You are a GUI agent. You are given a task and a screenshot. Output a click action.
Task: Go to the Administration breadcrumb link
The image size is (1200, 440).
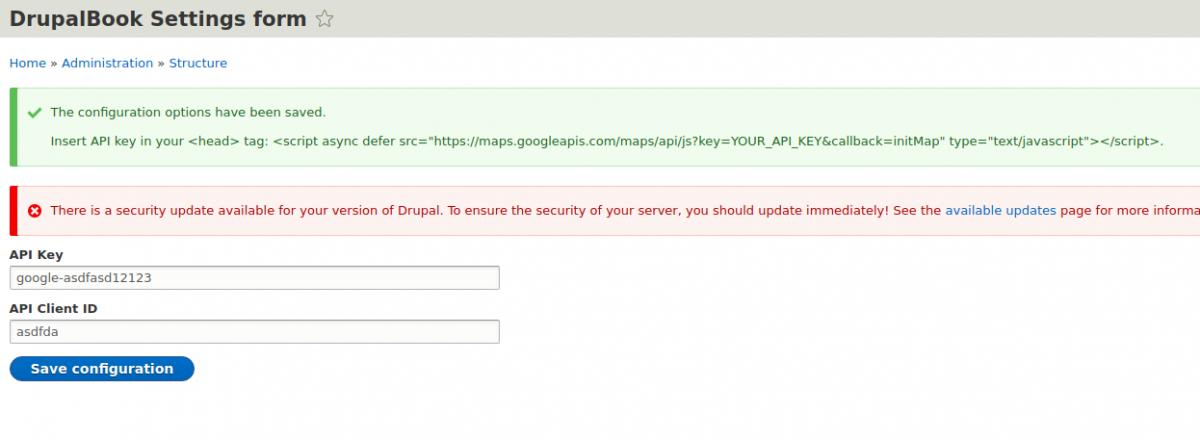[x=107, y=63]
